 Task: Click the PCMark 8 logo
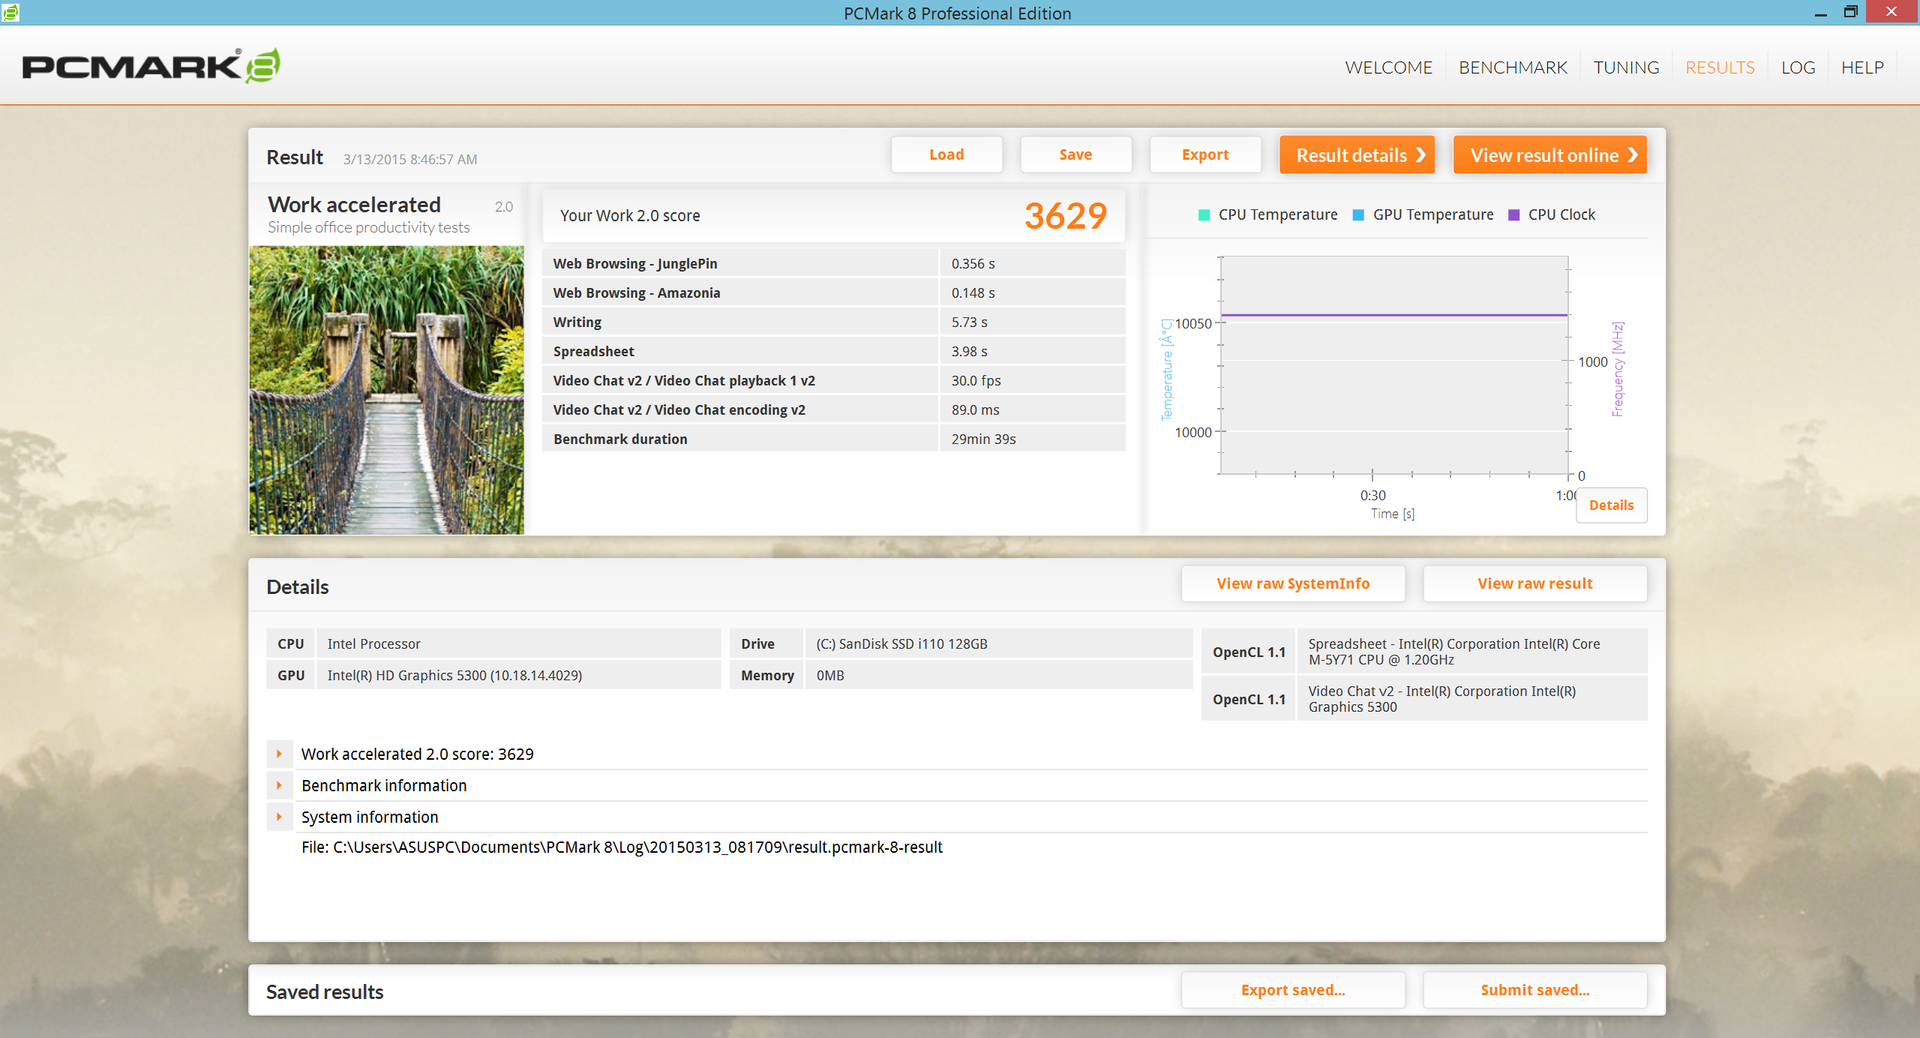(151, 66)
